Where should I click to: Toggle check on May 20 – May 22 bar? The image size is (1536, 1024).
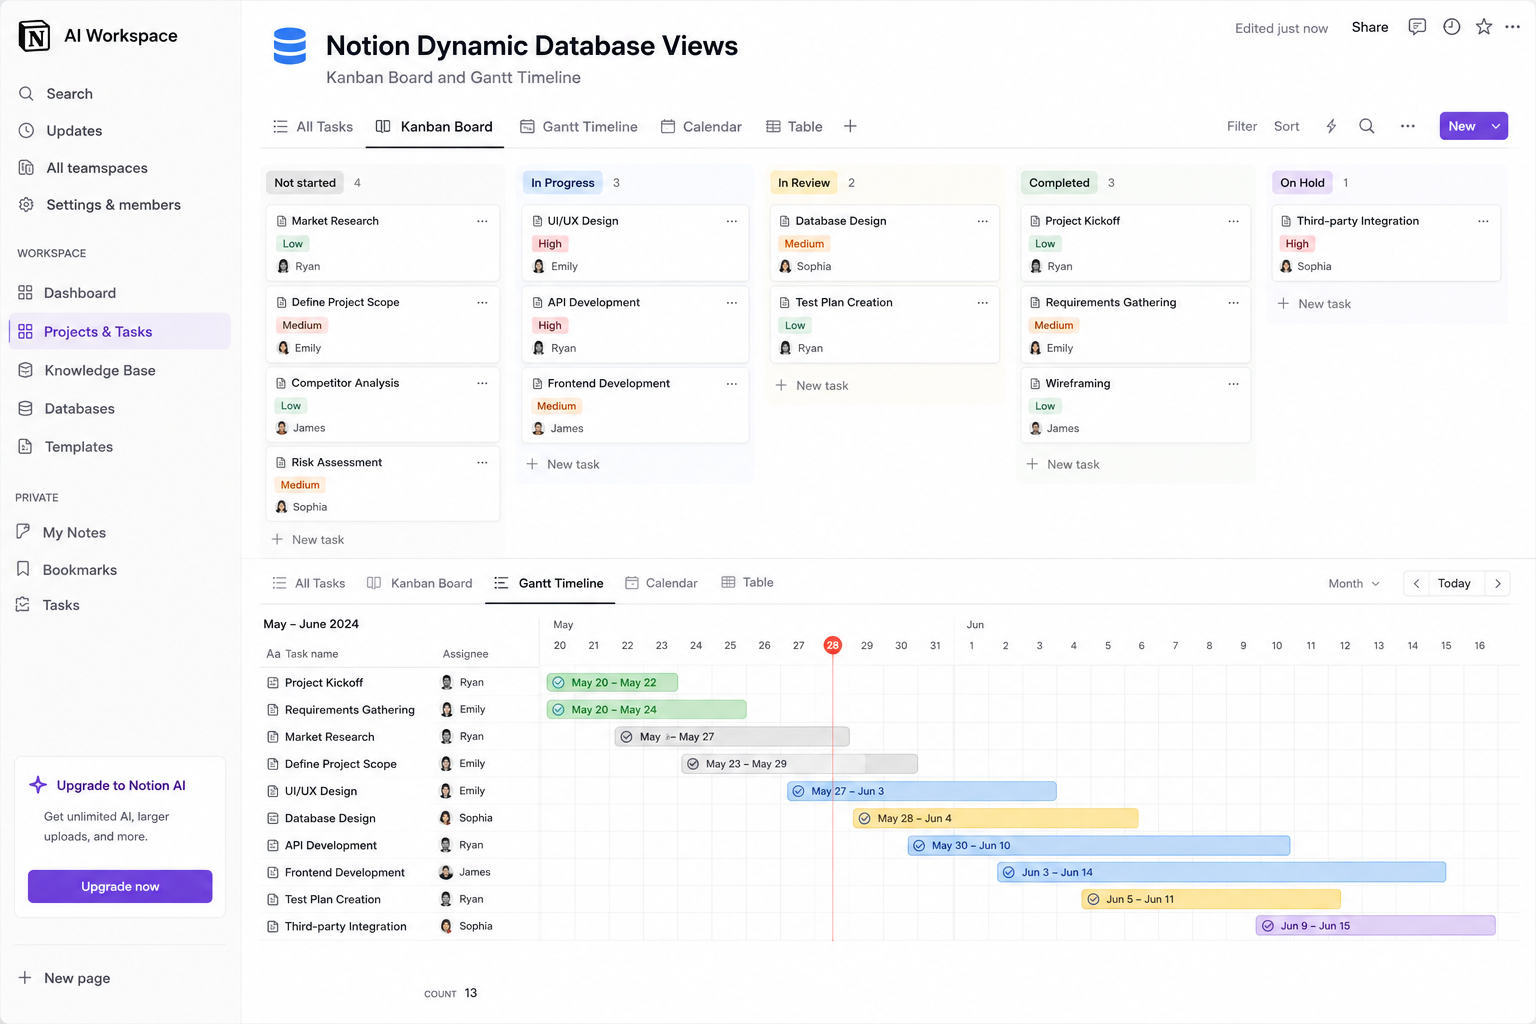point(559,683)
